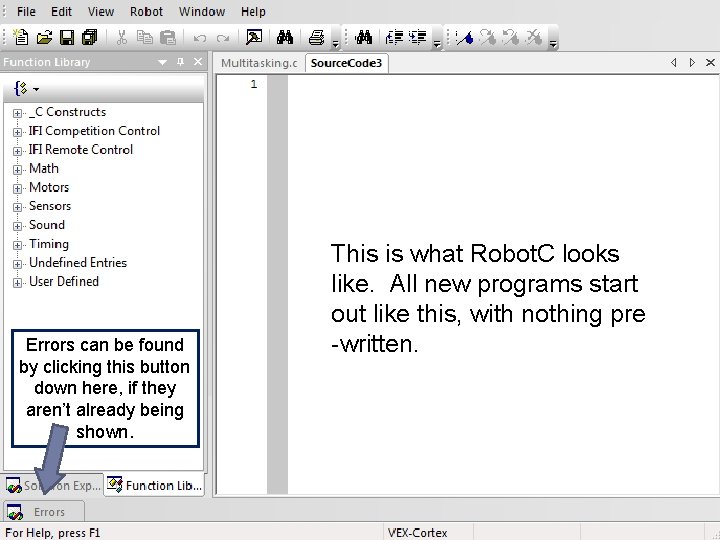
Task: Click the increase indent icon
Action: 417,37
